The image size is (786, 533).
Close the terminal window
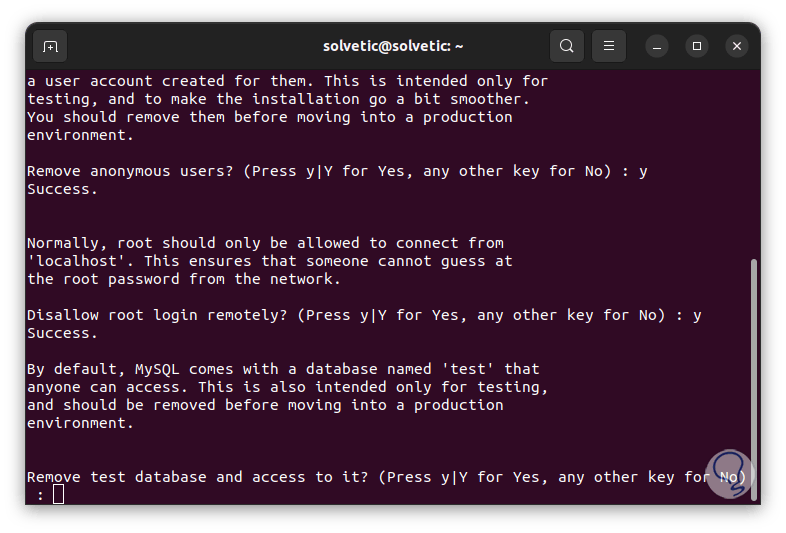pyautogui.click(x=737, y=46)
